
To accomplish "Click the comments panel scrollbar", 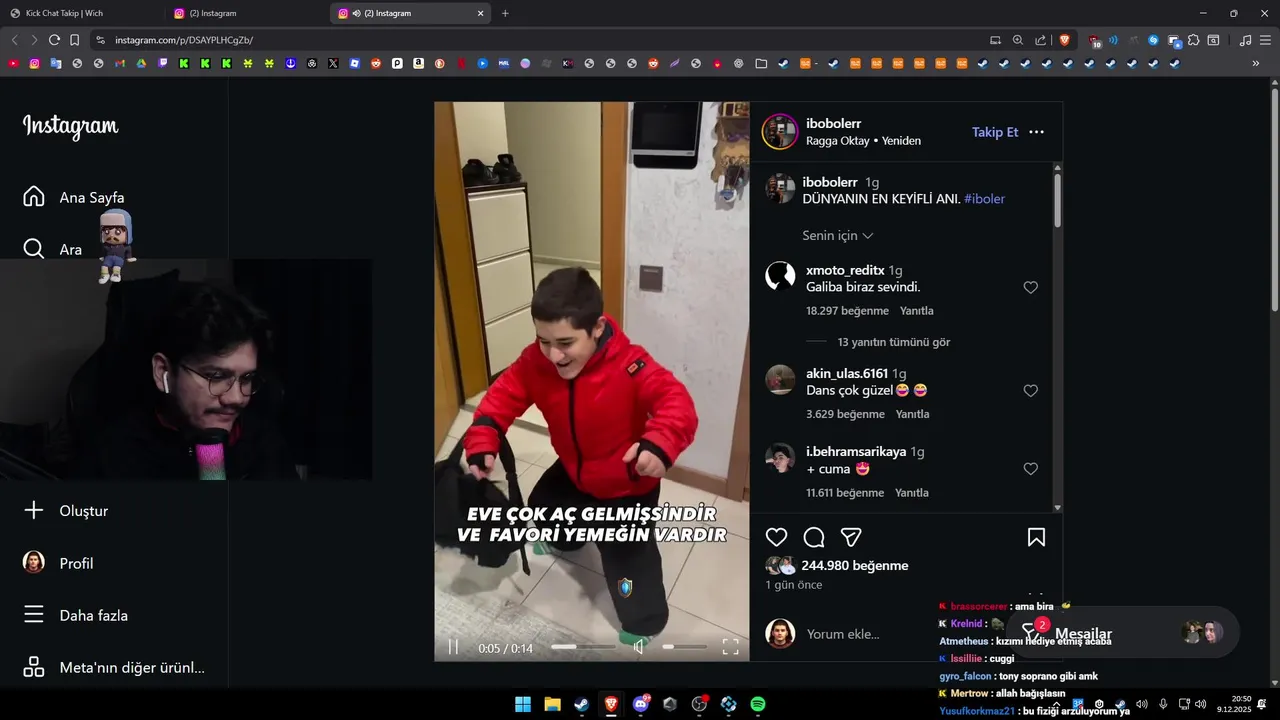I will click(1058, 200).
